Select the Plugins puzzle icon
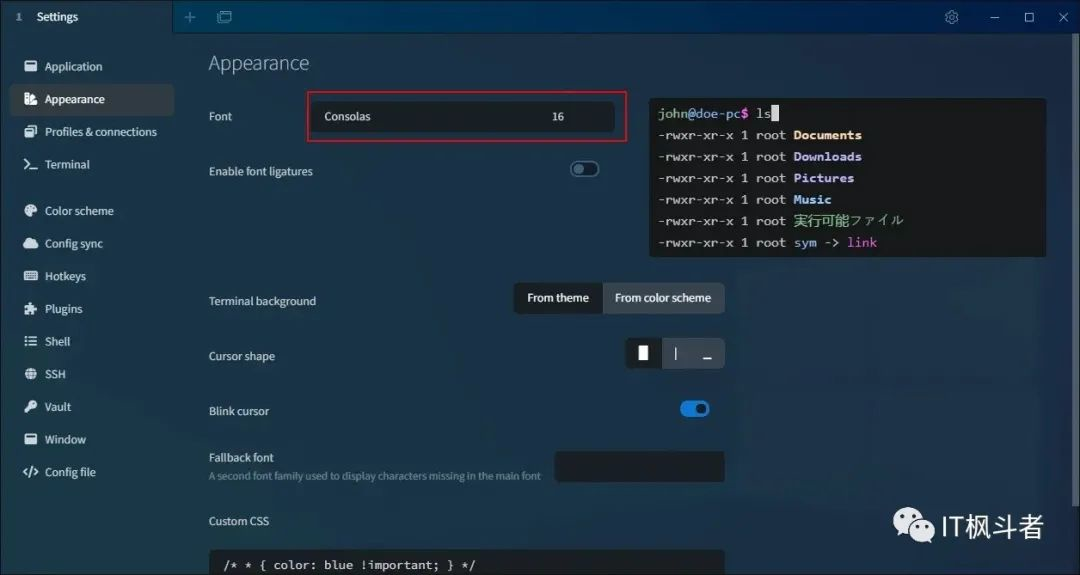 pyautogui.click(x=30, y=309)
